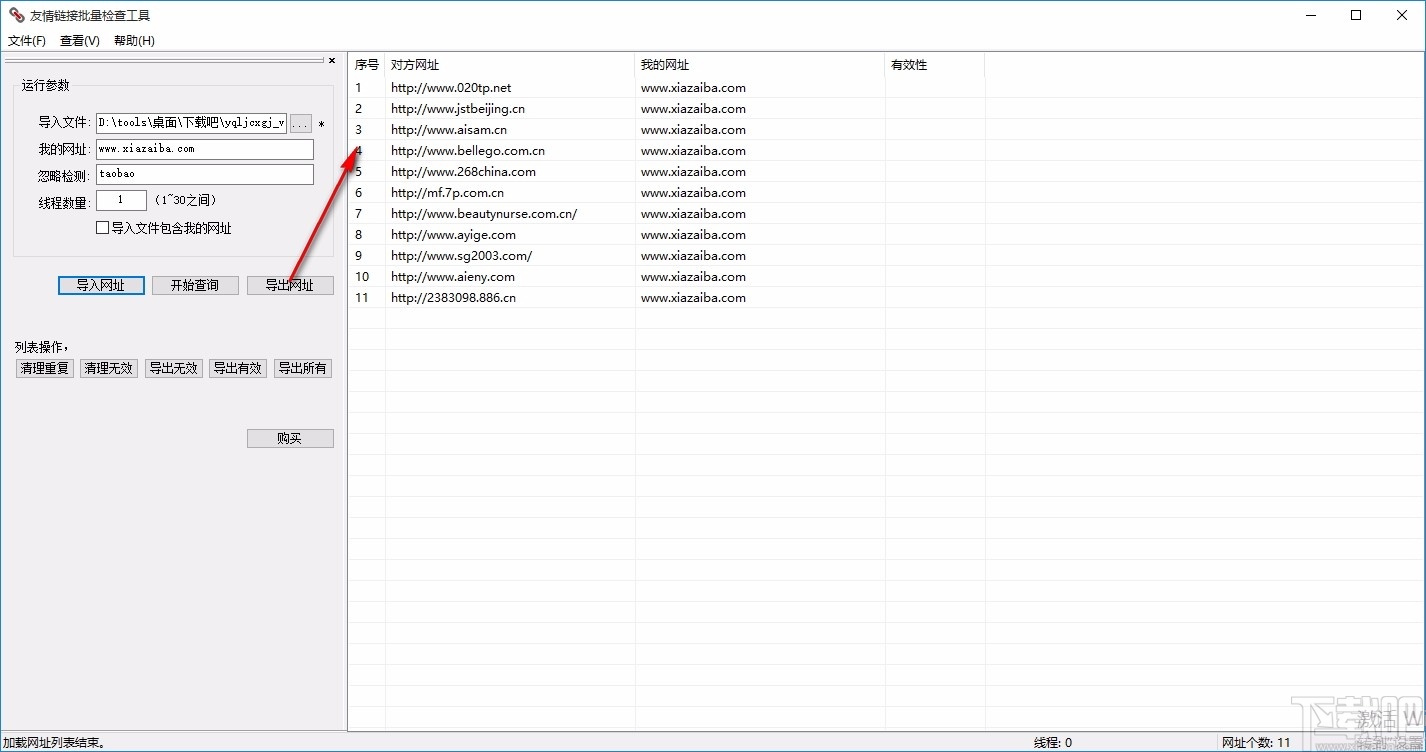Close the left parameters panel
This screenshot has height=752, width=1426.
(x=332, y=60)
